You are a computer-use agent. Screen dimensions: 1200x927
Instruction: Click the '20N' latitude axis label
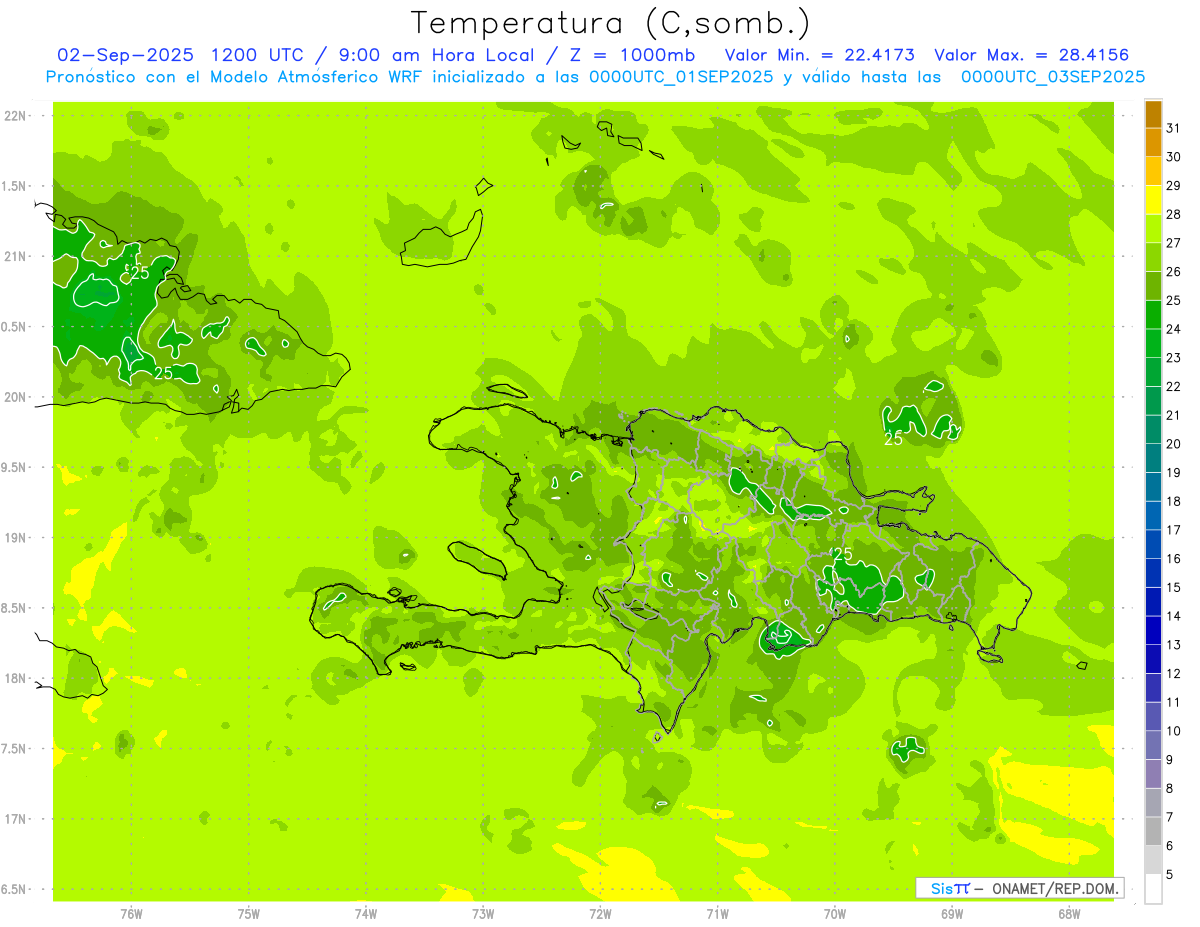15,397
